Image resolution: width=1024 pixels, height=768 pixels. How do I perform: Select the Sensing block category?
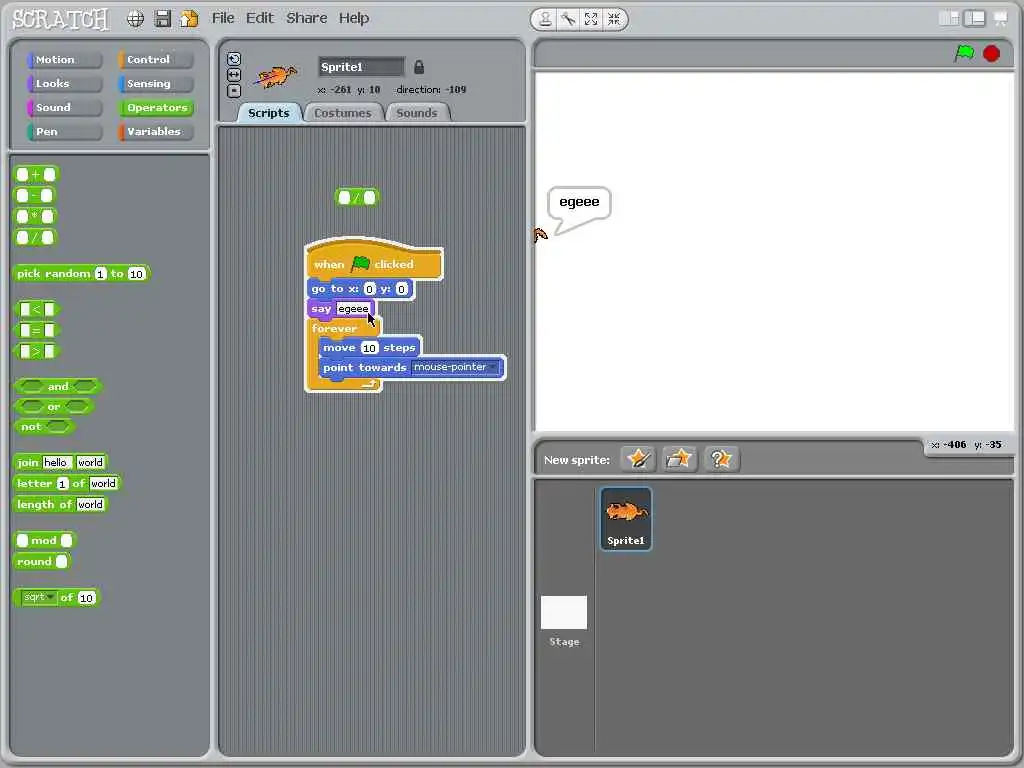155,84
